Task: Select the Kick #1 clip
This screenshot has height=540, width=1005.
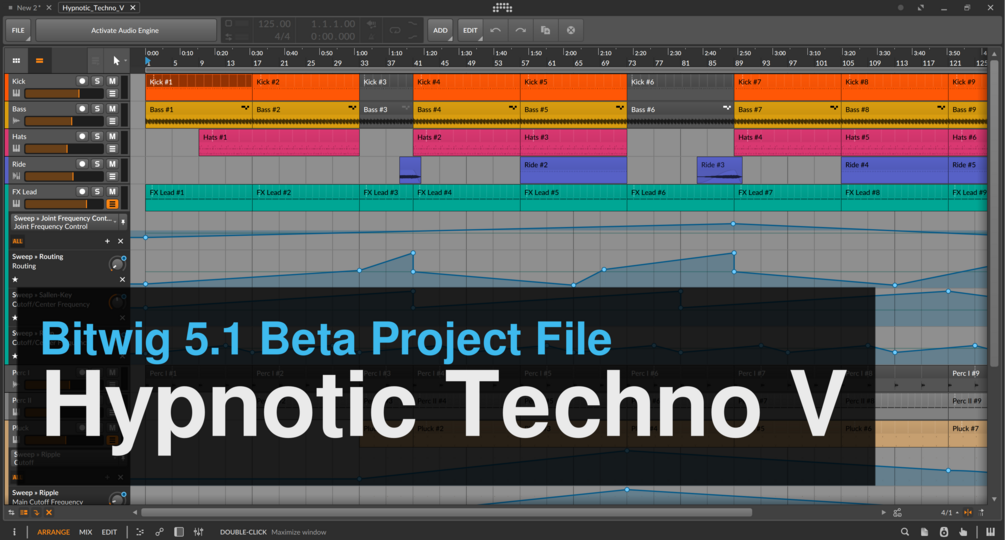Action: click(199, 88)
